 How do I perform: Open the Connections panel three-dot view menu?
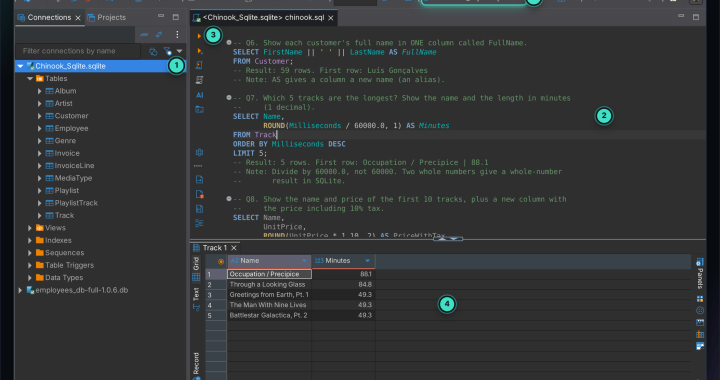click(177, 34)
